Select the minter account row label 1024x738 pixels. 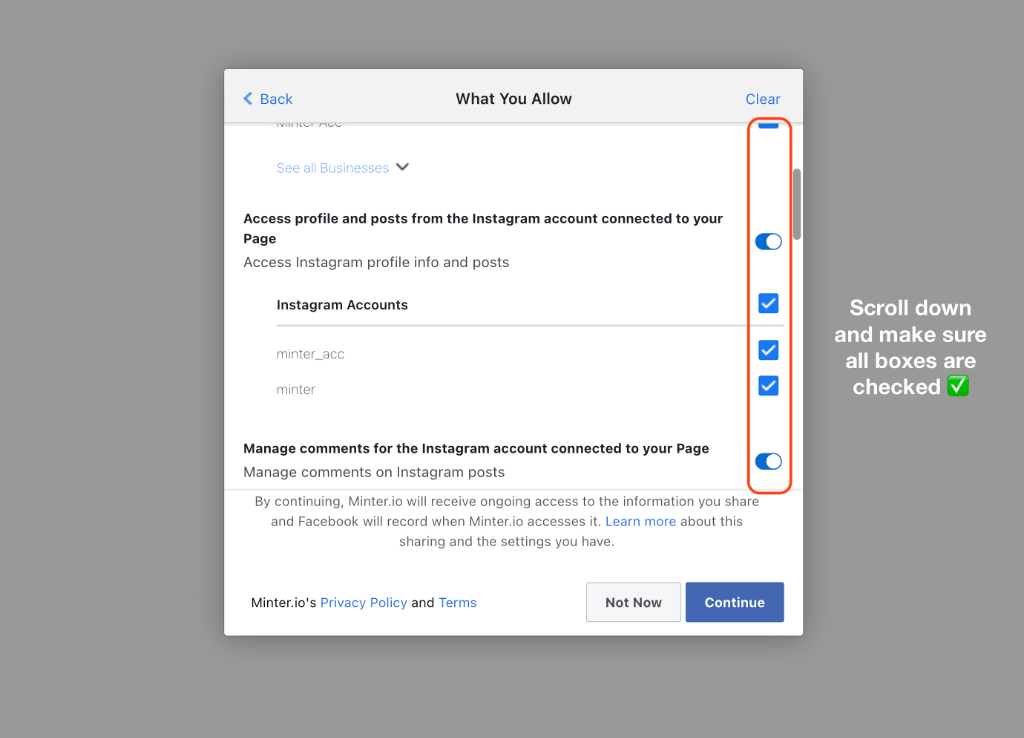(296, 389)
